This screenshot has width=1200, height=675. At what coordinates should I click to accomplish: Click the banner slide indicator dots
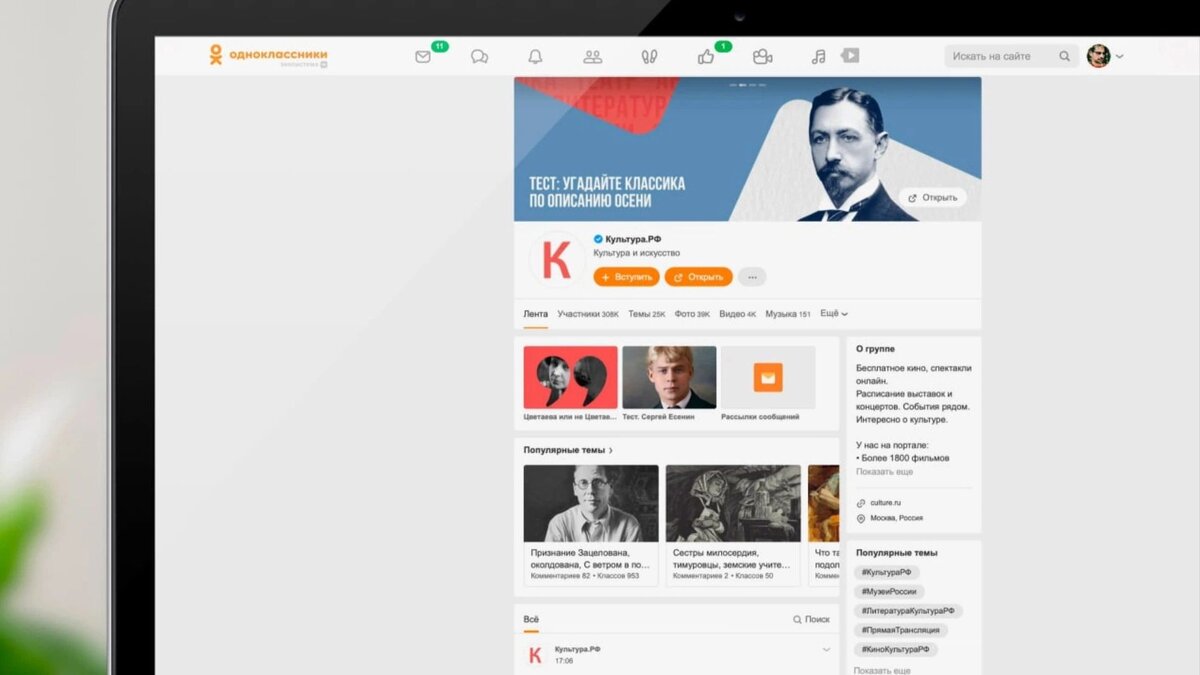pyautogui.click(x=747, y=86)
